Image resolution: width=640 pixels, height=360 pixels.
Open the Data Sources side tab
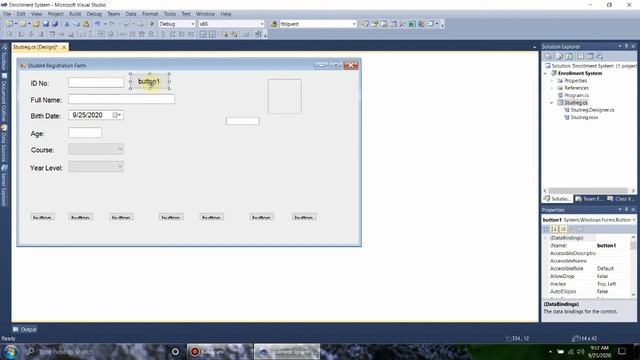point(4,144)
